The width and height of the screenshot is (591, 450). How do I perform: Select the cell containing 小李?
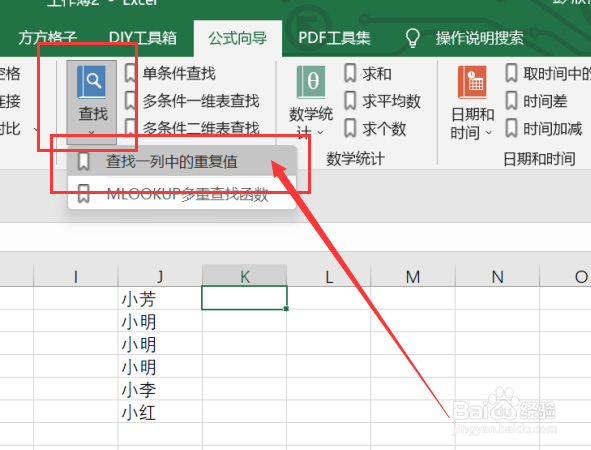click(160, 389)
